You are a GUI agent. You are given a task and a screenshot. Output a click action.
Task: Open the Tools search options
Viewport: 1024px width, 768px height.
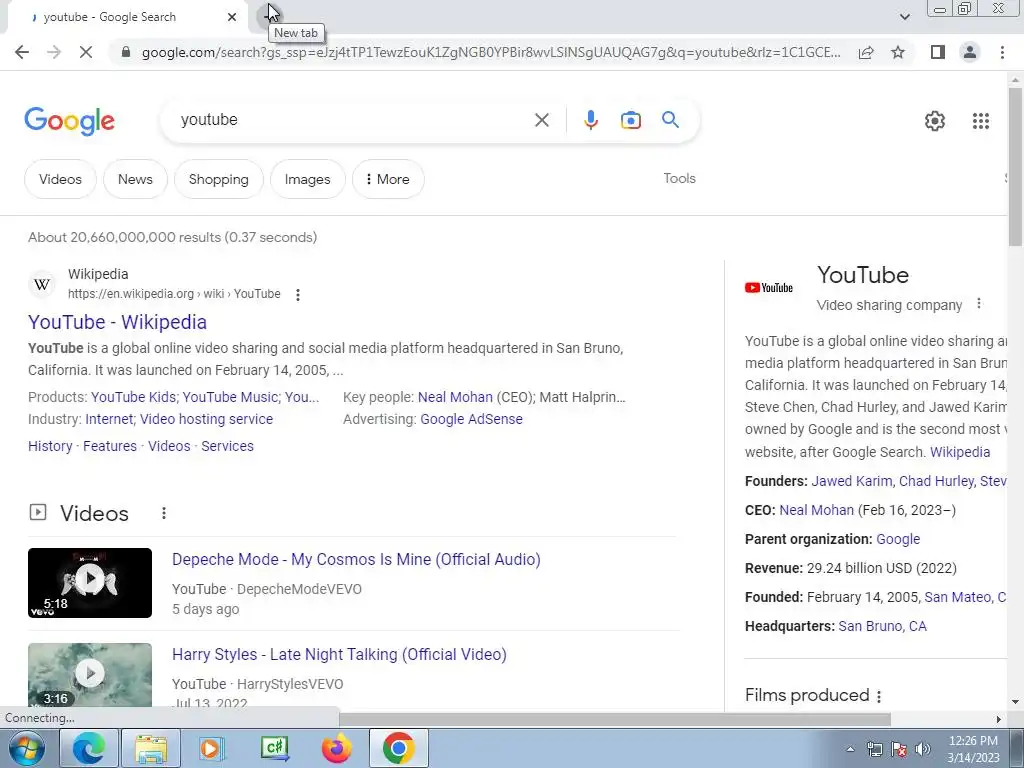click(679, 178)
